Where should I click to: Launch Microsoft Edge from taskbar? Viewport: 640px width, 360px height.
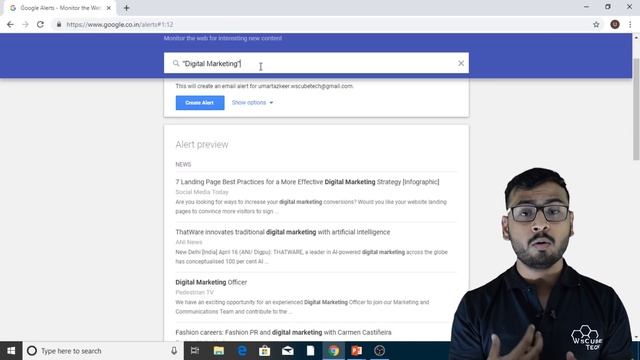pos(242,351)
